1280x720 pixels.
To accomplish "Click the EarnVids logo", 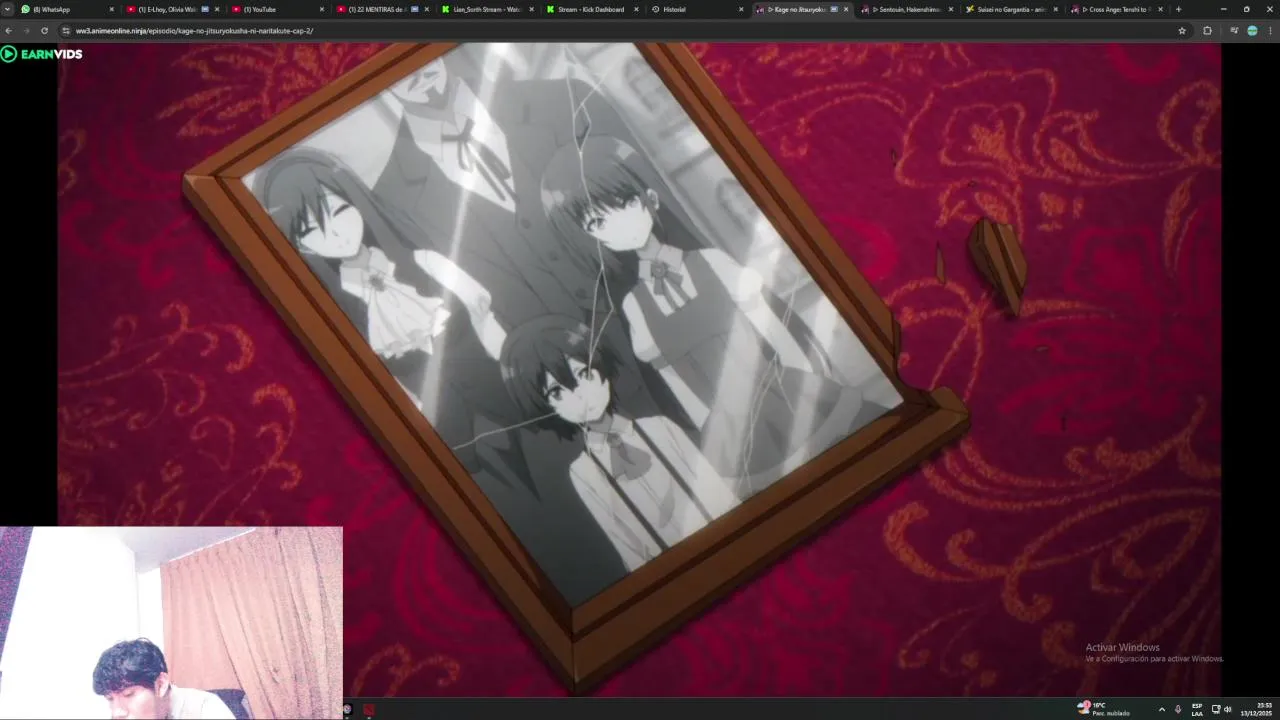I will pyautogui.click(x=41, y=54).
